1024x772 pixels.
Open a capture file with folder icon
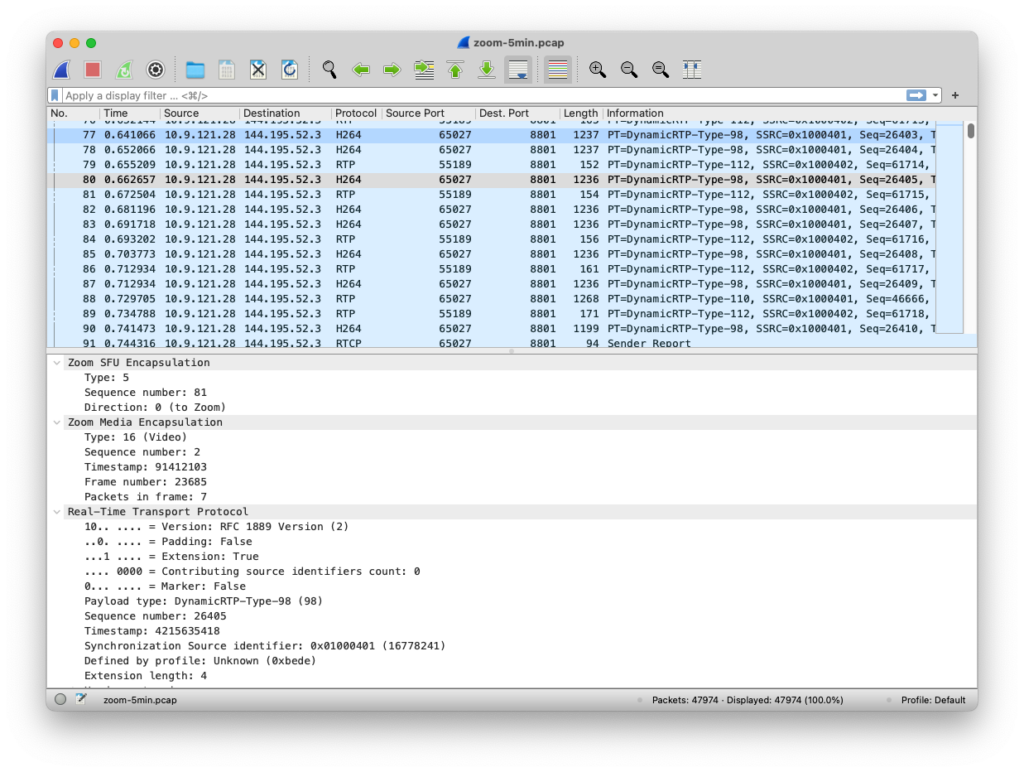pyautogui.click(x=195, y=69)
